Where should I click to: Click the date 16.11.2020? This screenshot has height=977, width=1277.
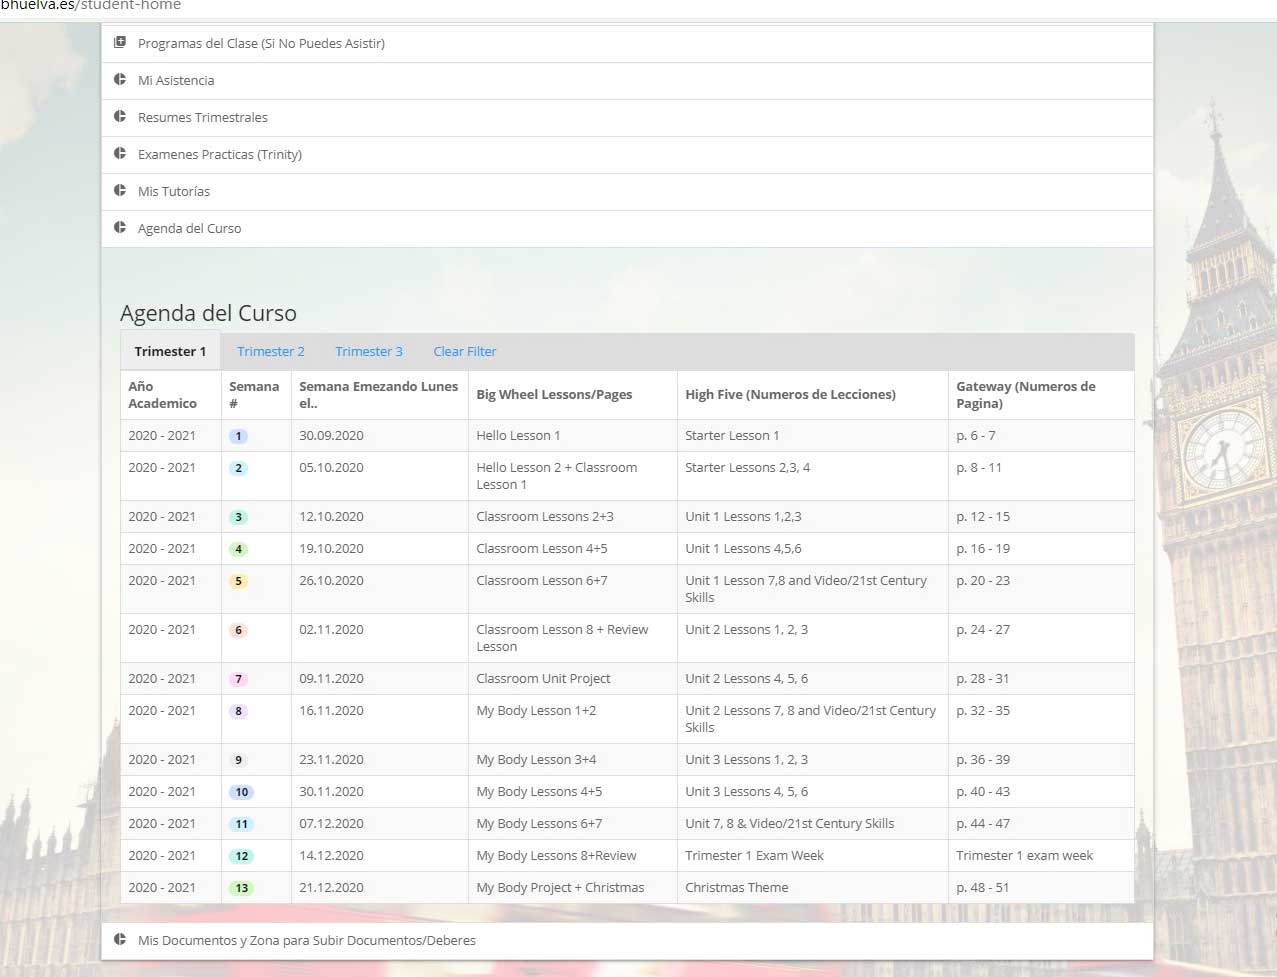pos(331,711)
